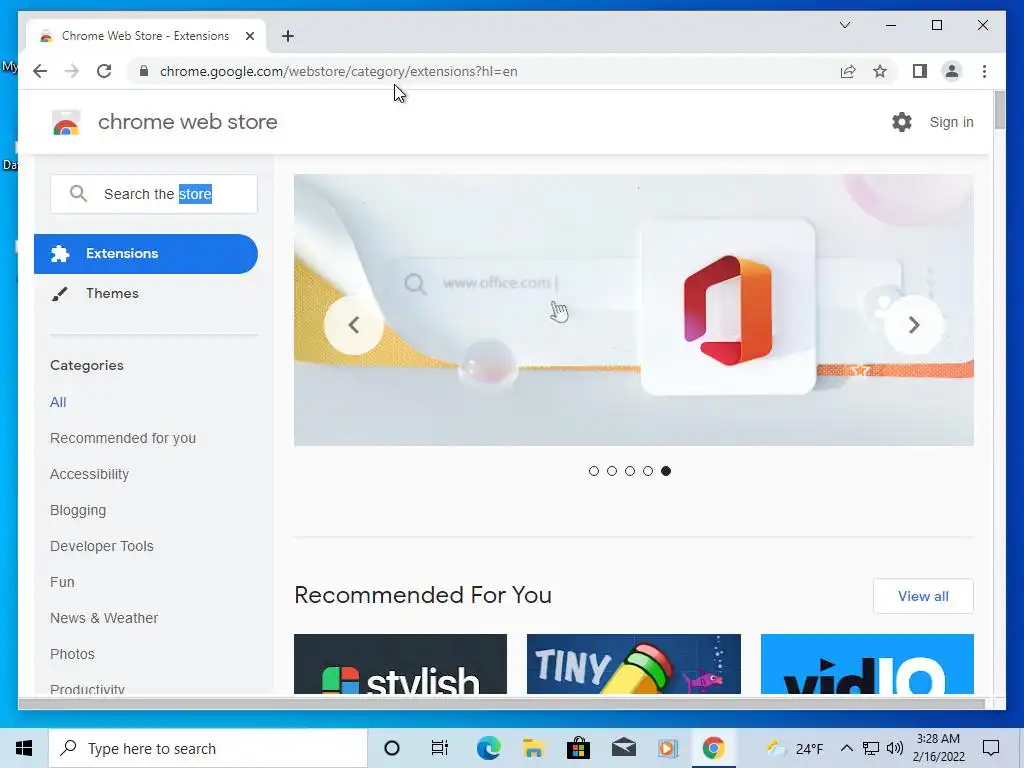Open the tab search down-arrow
The image size is (1024, 768).
pyautogui.click(x=845, y=25)
